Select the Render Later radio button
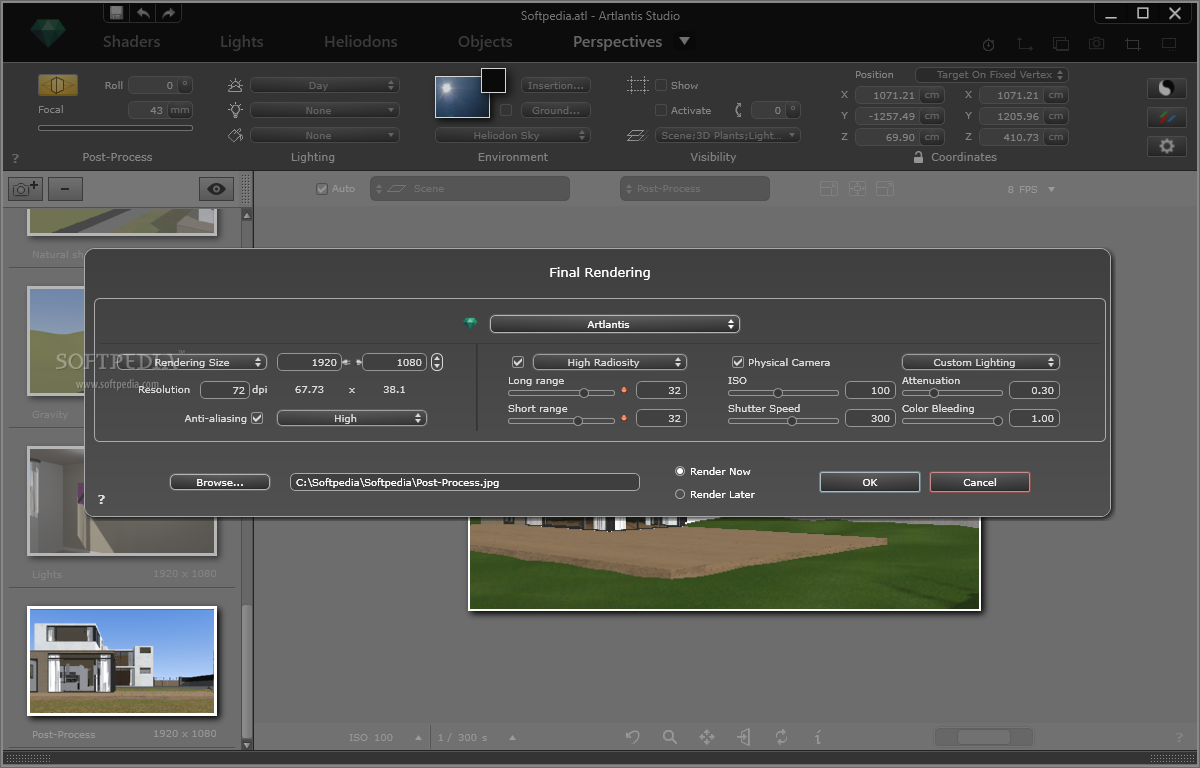Image resolution: width=1200 pixels, height=768 pixels. coord(680,494)
